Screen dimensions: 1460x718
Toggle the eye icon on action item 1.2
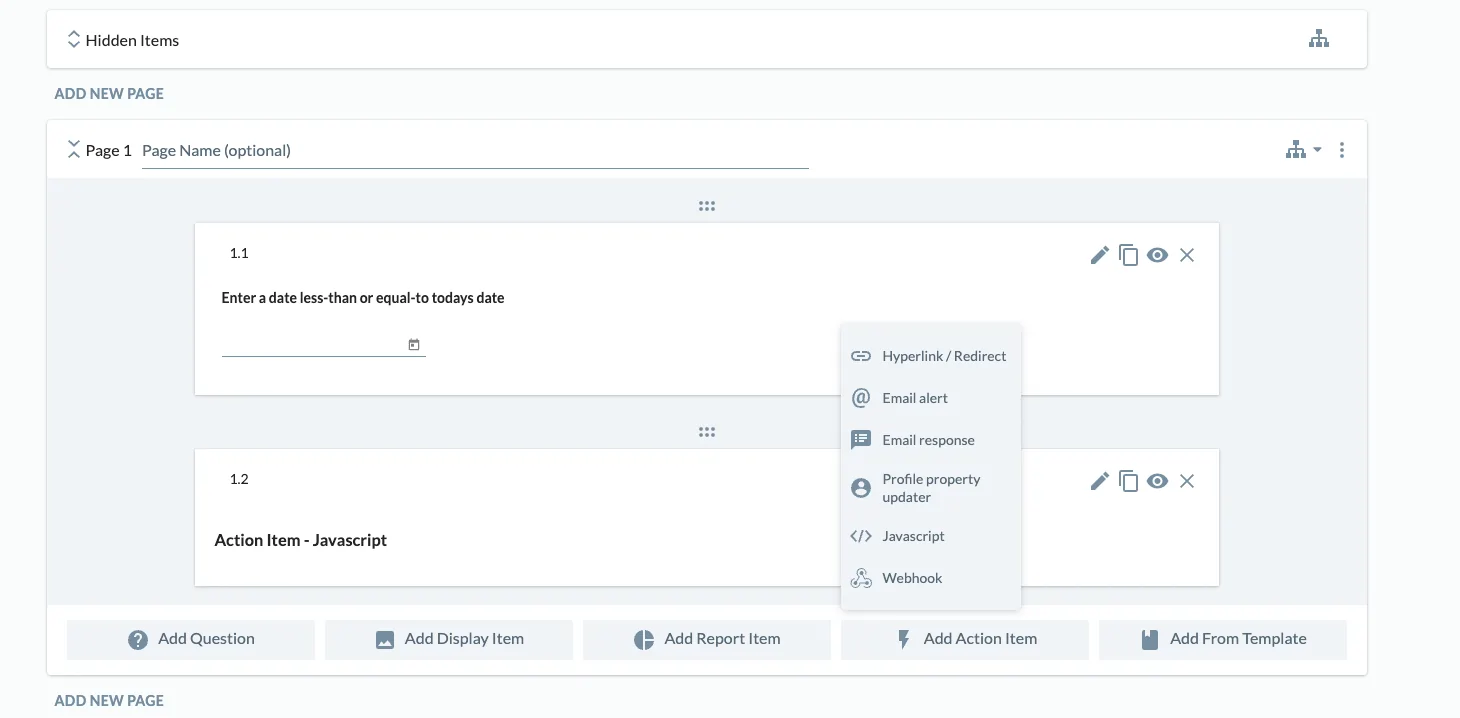coord(1157,481)
